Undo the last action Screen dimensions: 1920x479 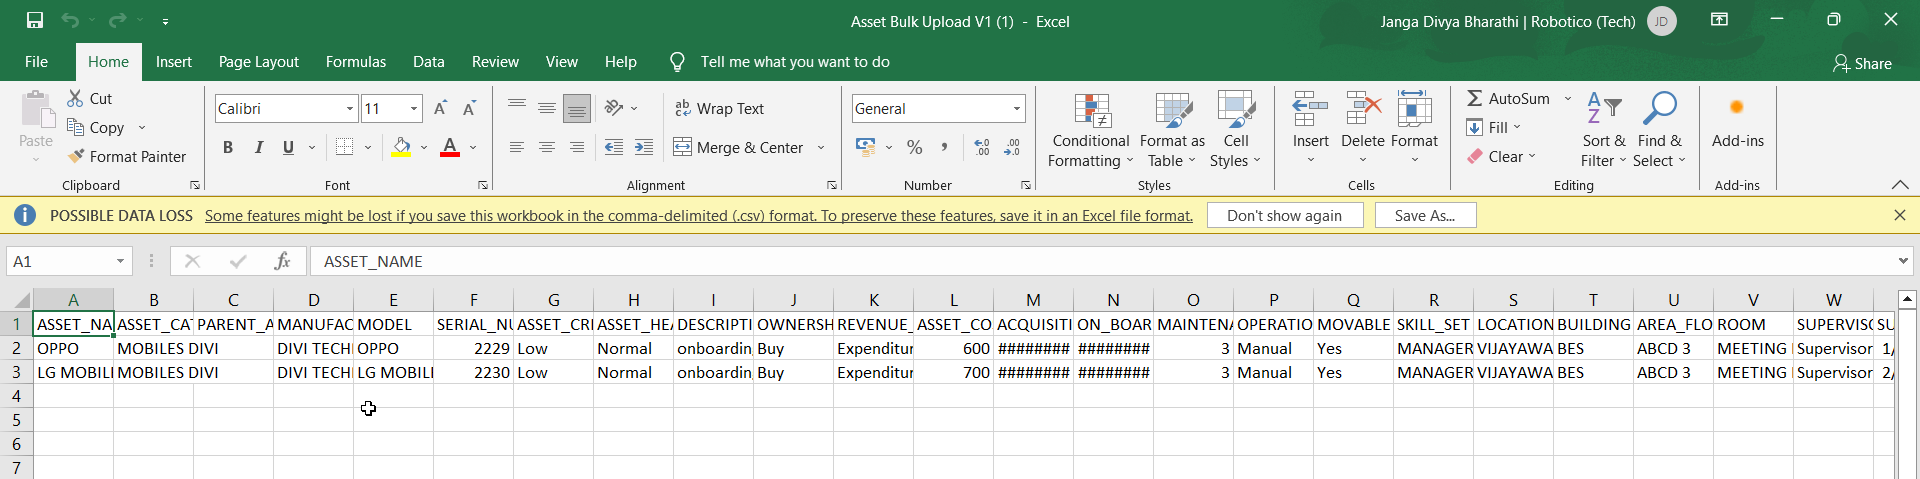tap(70, 20)
